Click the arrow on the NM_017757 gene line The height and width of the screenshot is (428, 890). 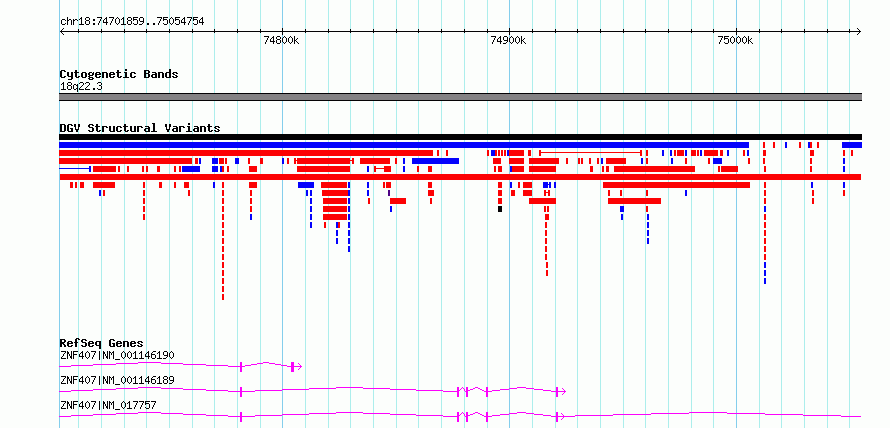[561, 417]
